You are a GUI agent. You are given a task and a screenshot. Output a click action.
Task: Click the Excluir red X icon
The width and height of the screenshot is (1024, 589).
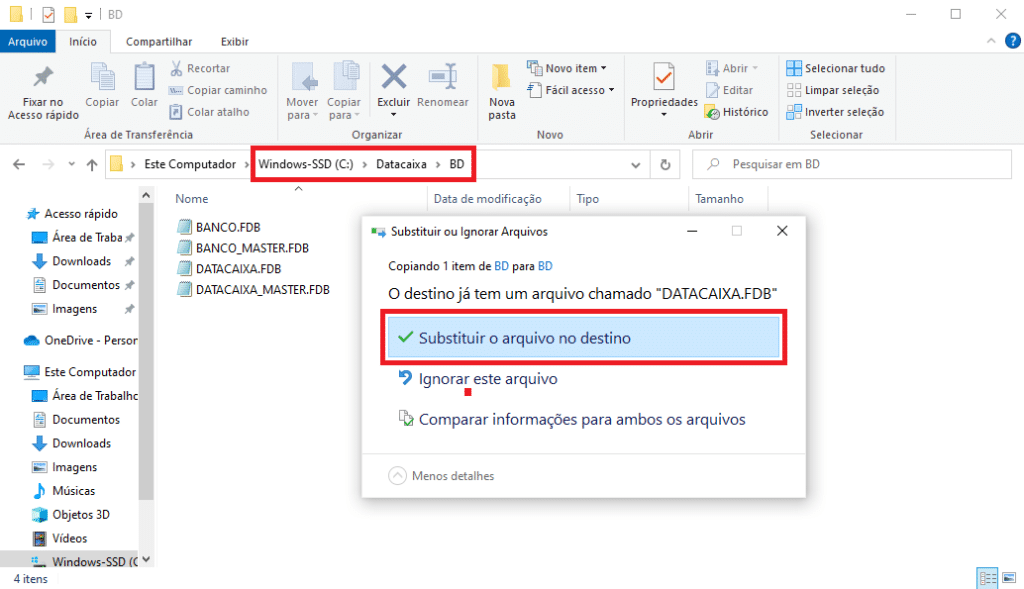394,79
